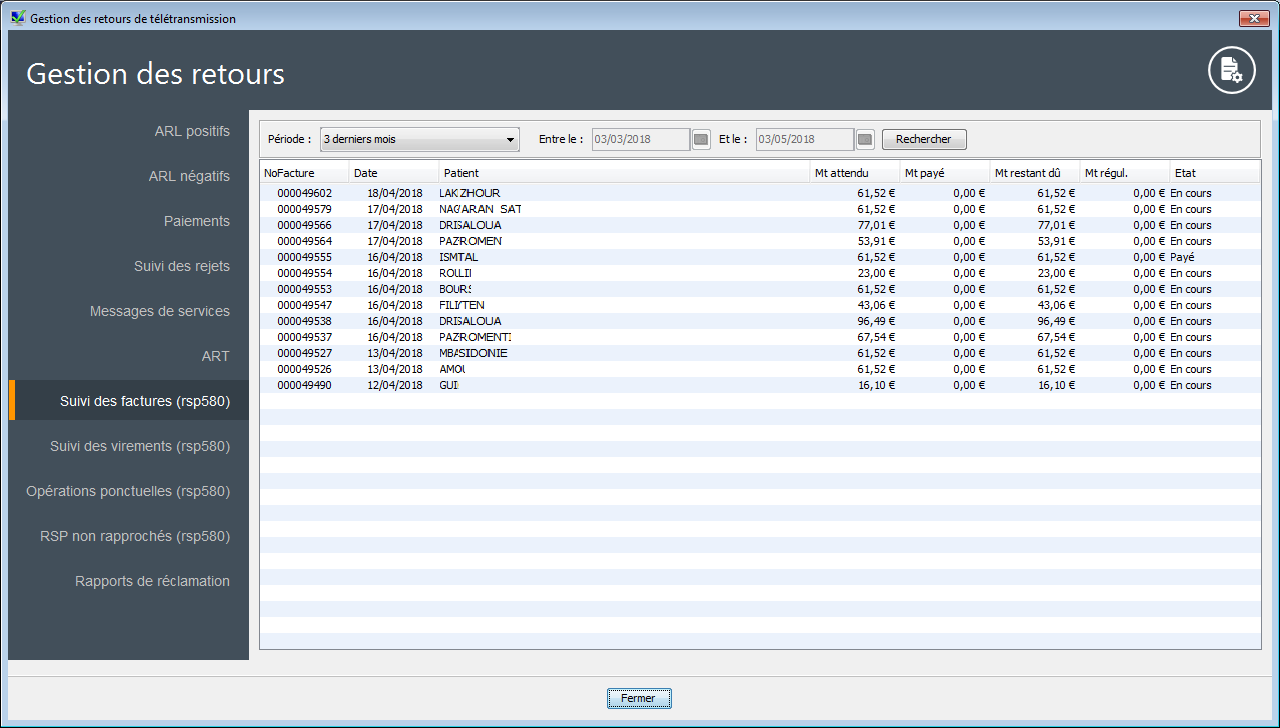Open Rapports de réclamation
This screenshot has width=1280, height=728.
point(152,581)
